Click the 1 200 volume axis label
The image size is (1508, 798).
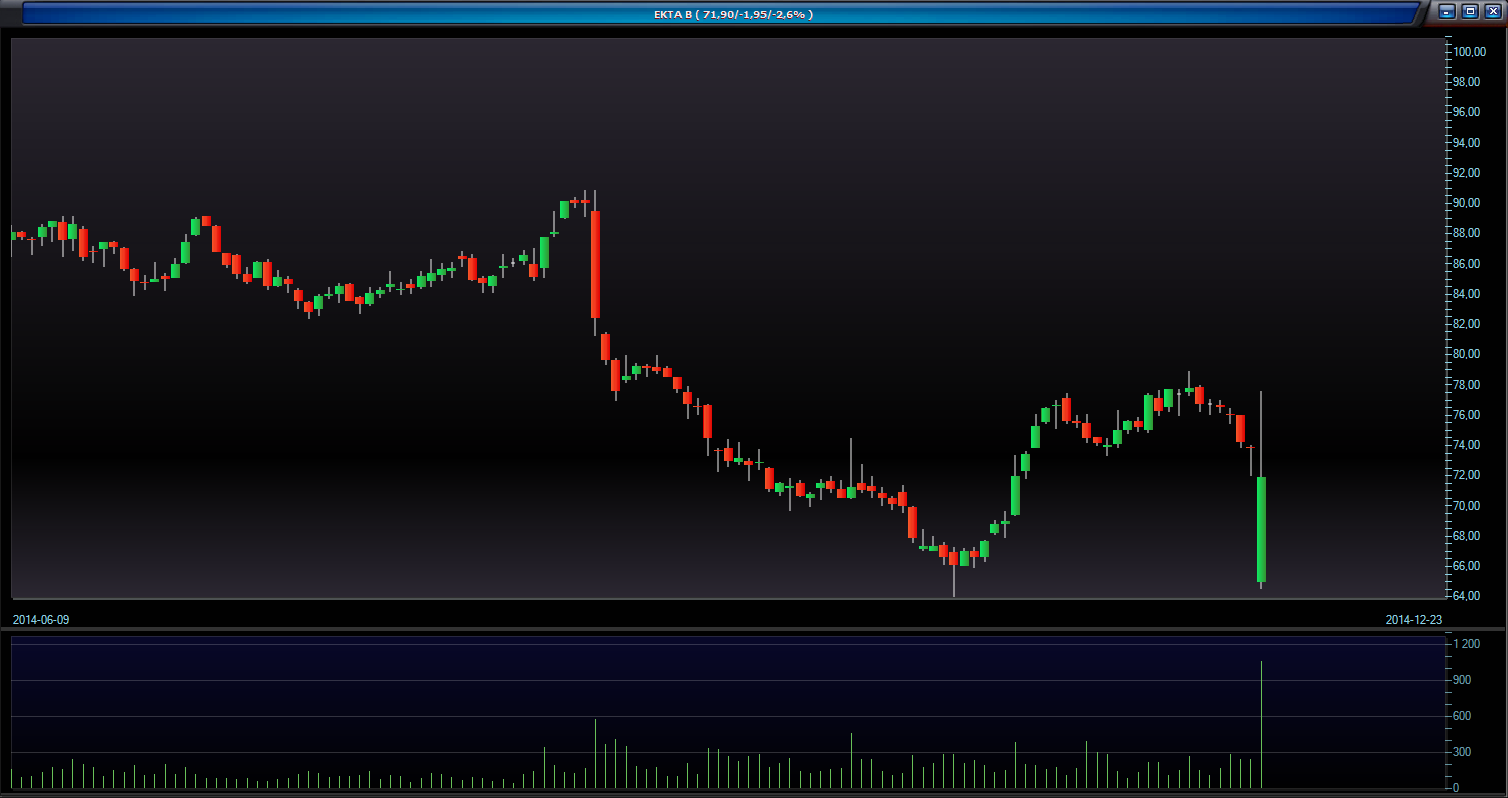pyautogui.click(x=1467, y=644)
